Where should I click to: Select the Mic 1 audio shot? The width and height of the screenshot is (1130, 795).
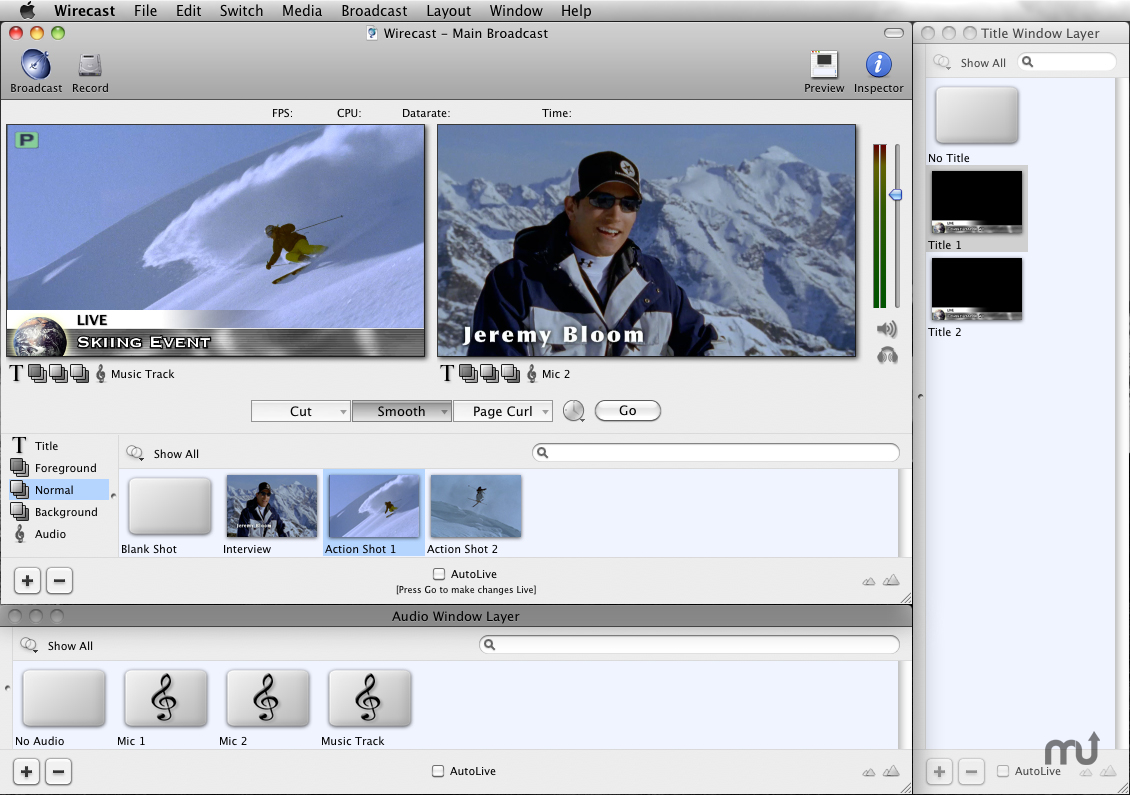pos(165,698)
